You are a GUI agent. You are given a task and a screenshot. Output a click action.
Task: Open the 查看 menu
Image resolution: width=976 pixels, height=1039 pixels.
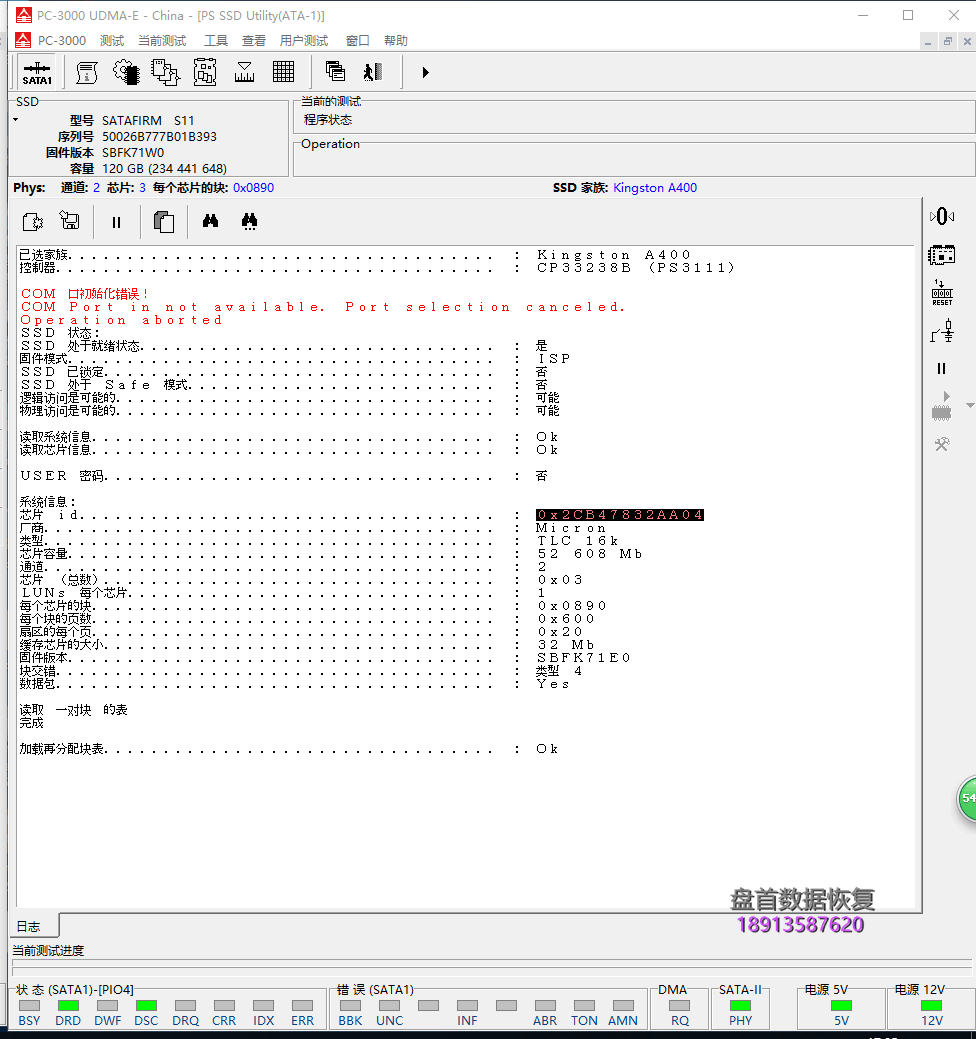click(253, 40)
